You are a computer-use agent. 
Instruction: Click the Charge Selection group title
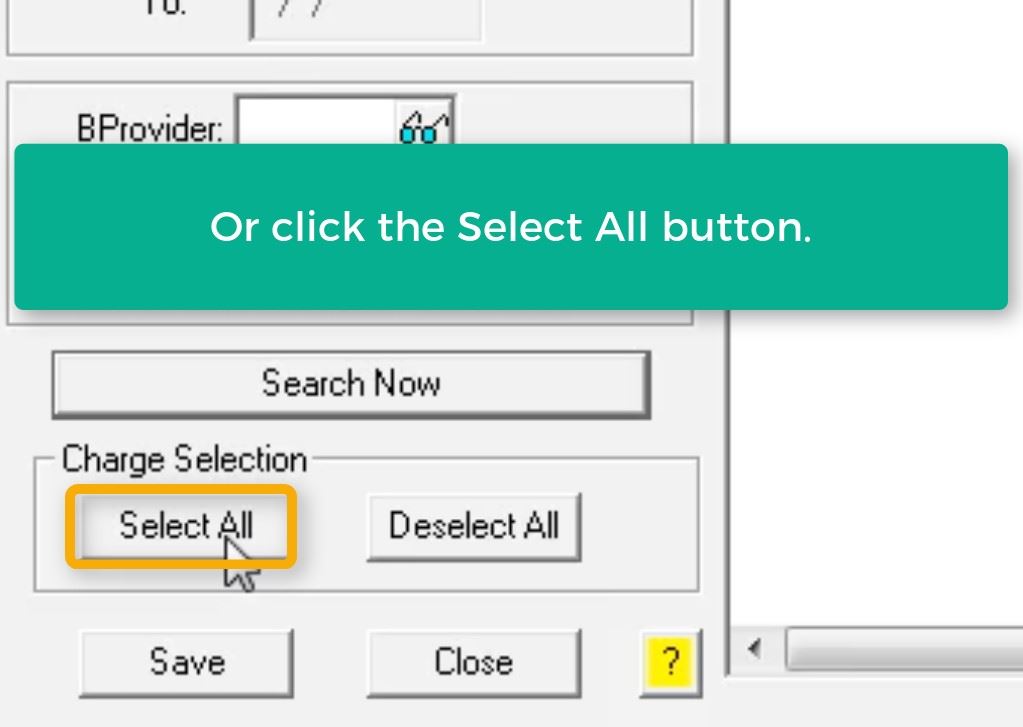(x=184, y=459)
